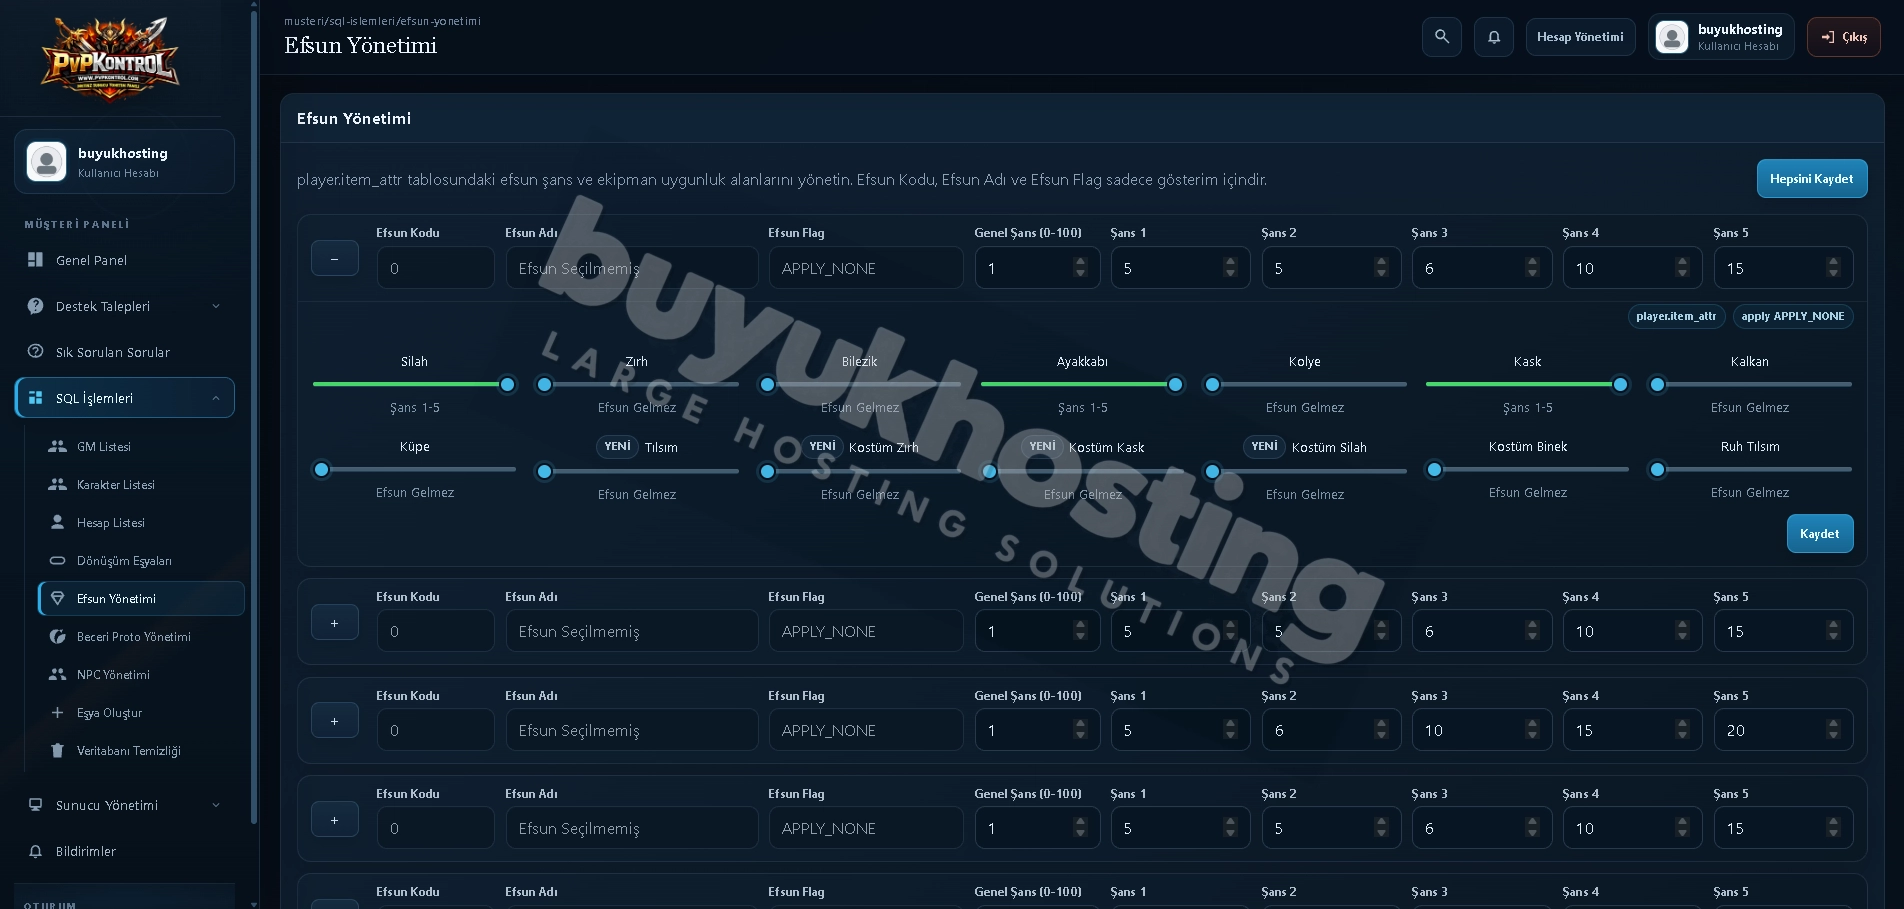
Task: Click first row Efsun Flag field
Action: [x=866, y=268]
